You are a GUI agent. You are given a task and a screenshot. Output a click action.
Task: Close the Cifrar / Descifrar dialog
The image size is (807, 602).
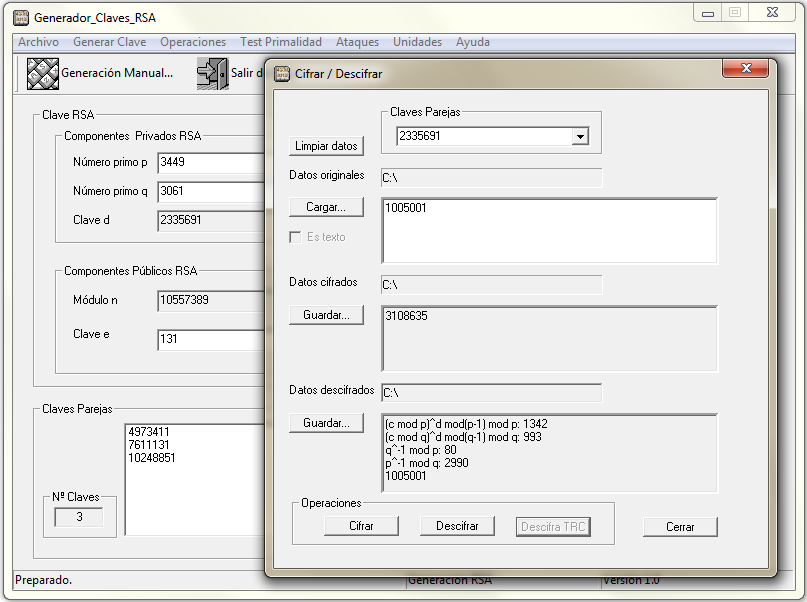click(x=746, y=68)
